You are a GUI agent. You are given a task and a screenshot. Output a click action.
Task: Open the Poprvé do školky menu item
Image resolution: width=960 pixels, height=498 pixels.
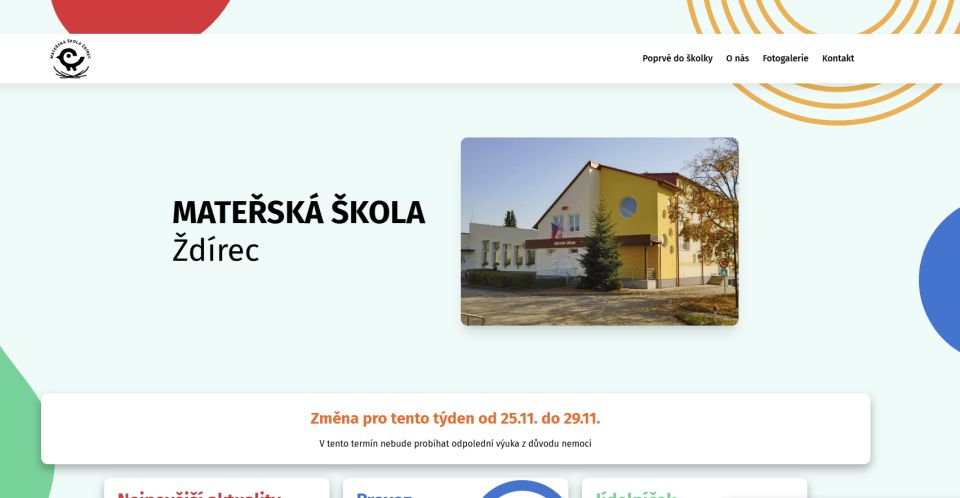677,58
